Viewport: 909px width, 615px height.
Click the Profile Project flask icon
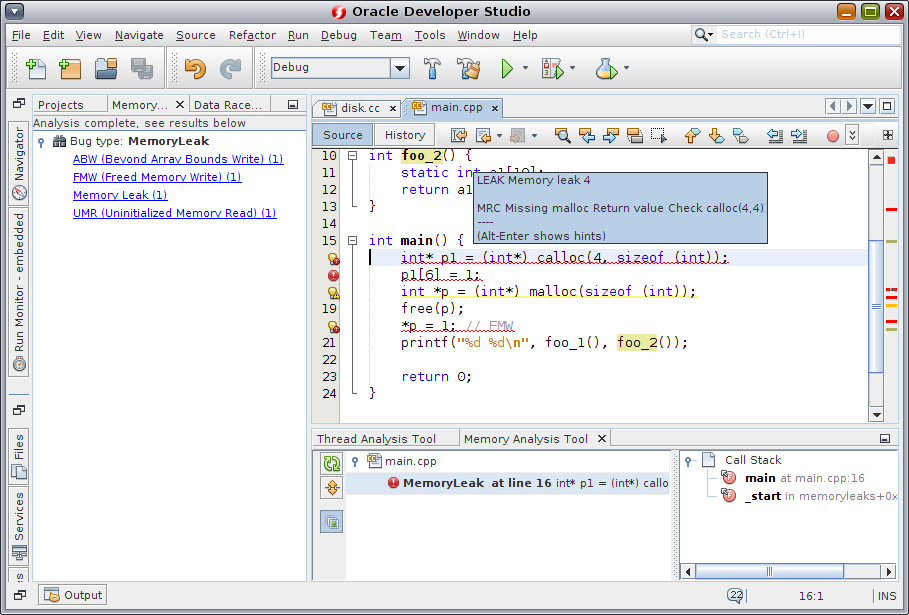click(x=604, y=68)
